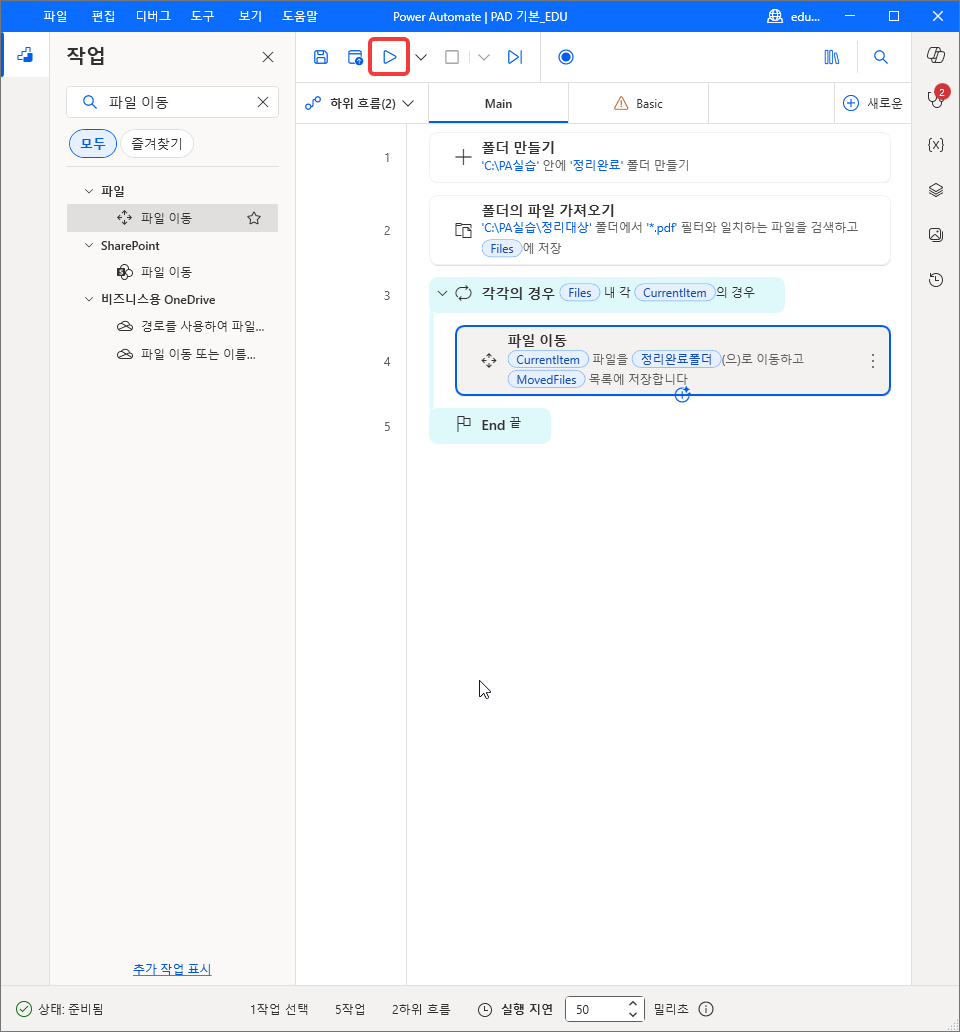Open the 파일 menu

pyautogui.click(x=55, y=16)
